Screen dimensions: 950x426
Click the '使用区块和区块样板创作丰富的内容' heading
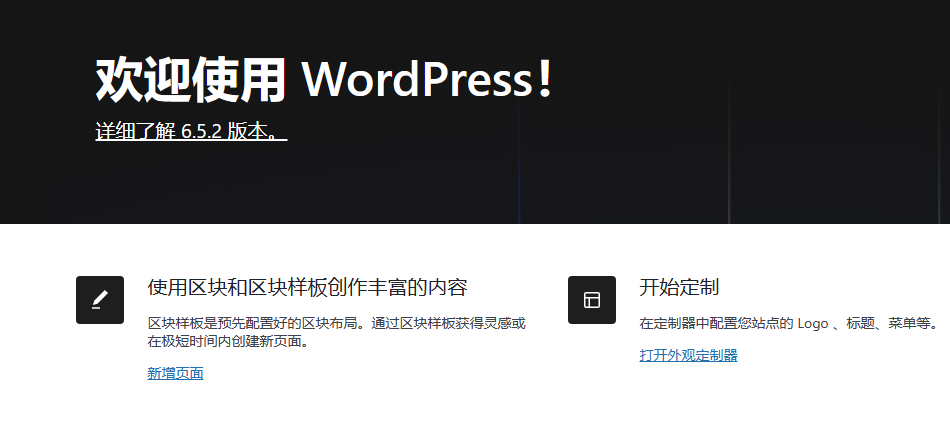coord(307,287)
